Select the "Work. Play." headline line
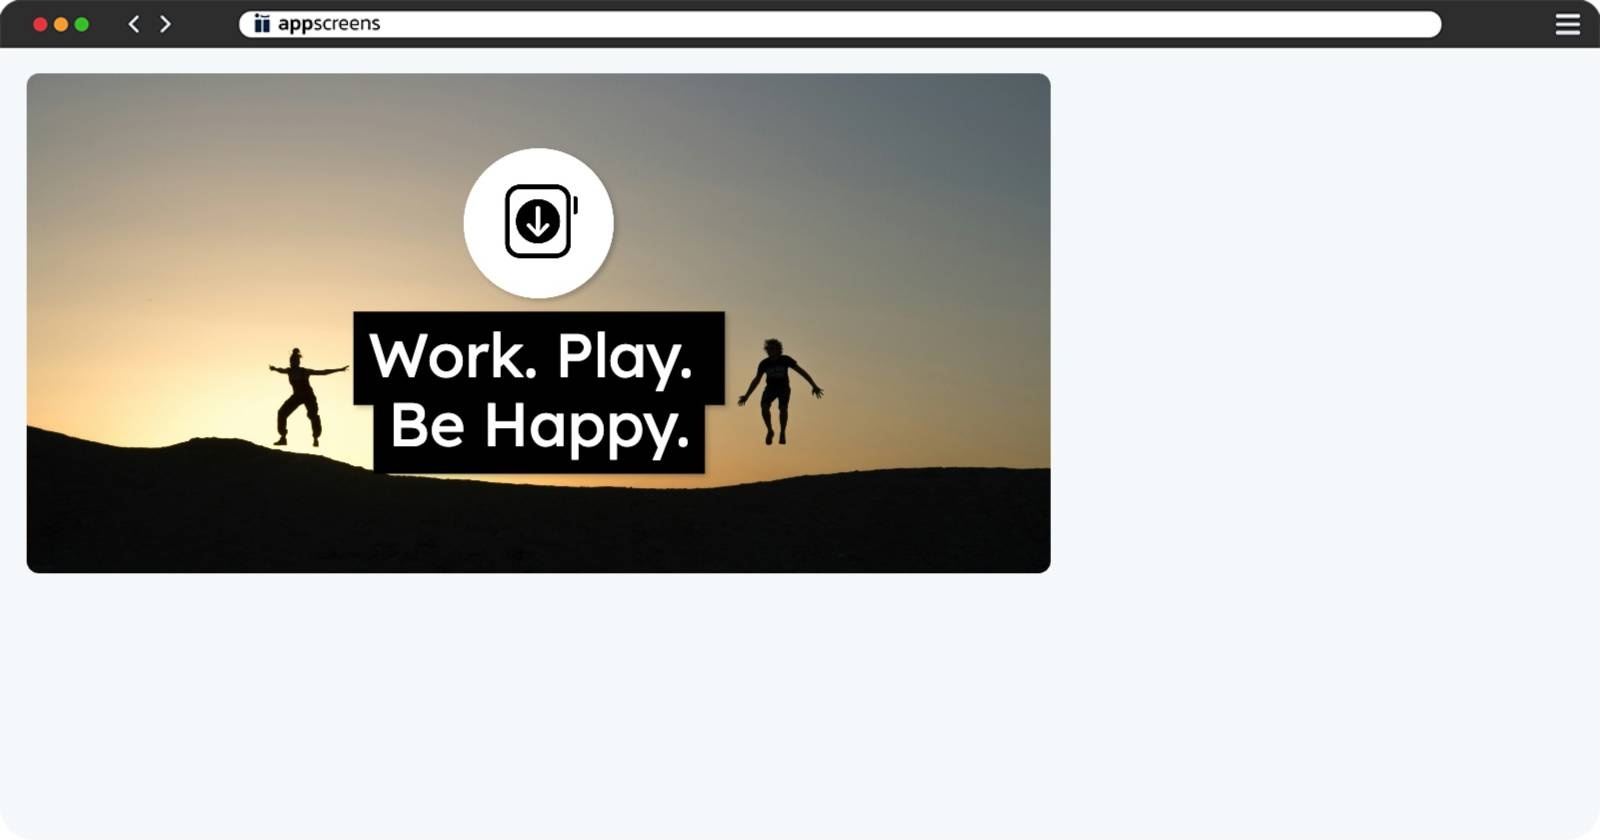Screen dimensions: 1600x840 point(531,356)
